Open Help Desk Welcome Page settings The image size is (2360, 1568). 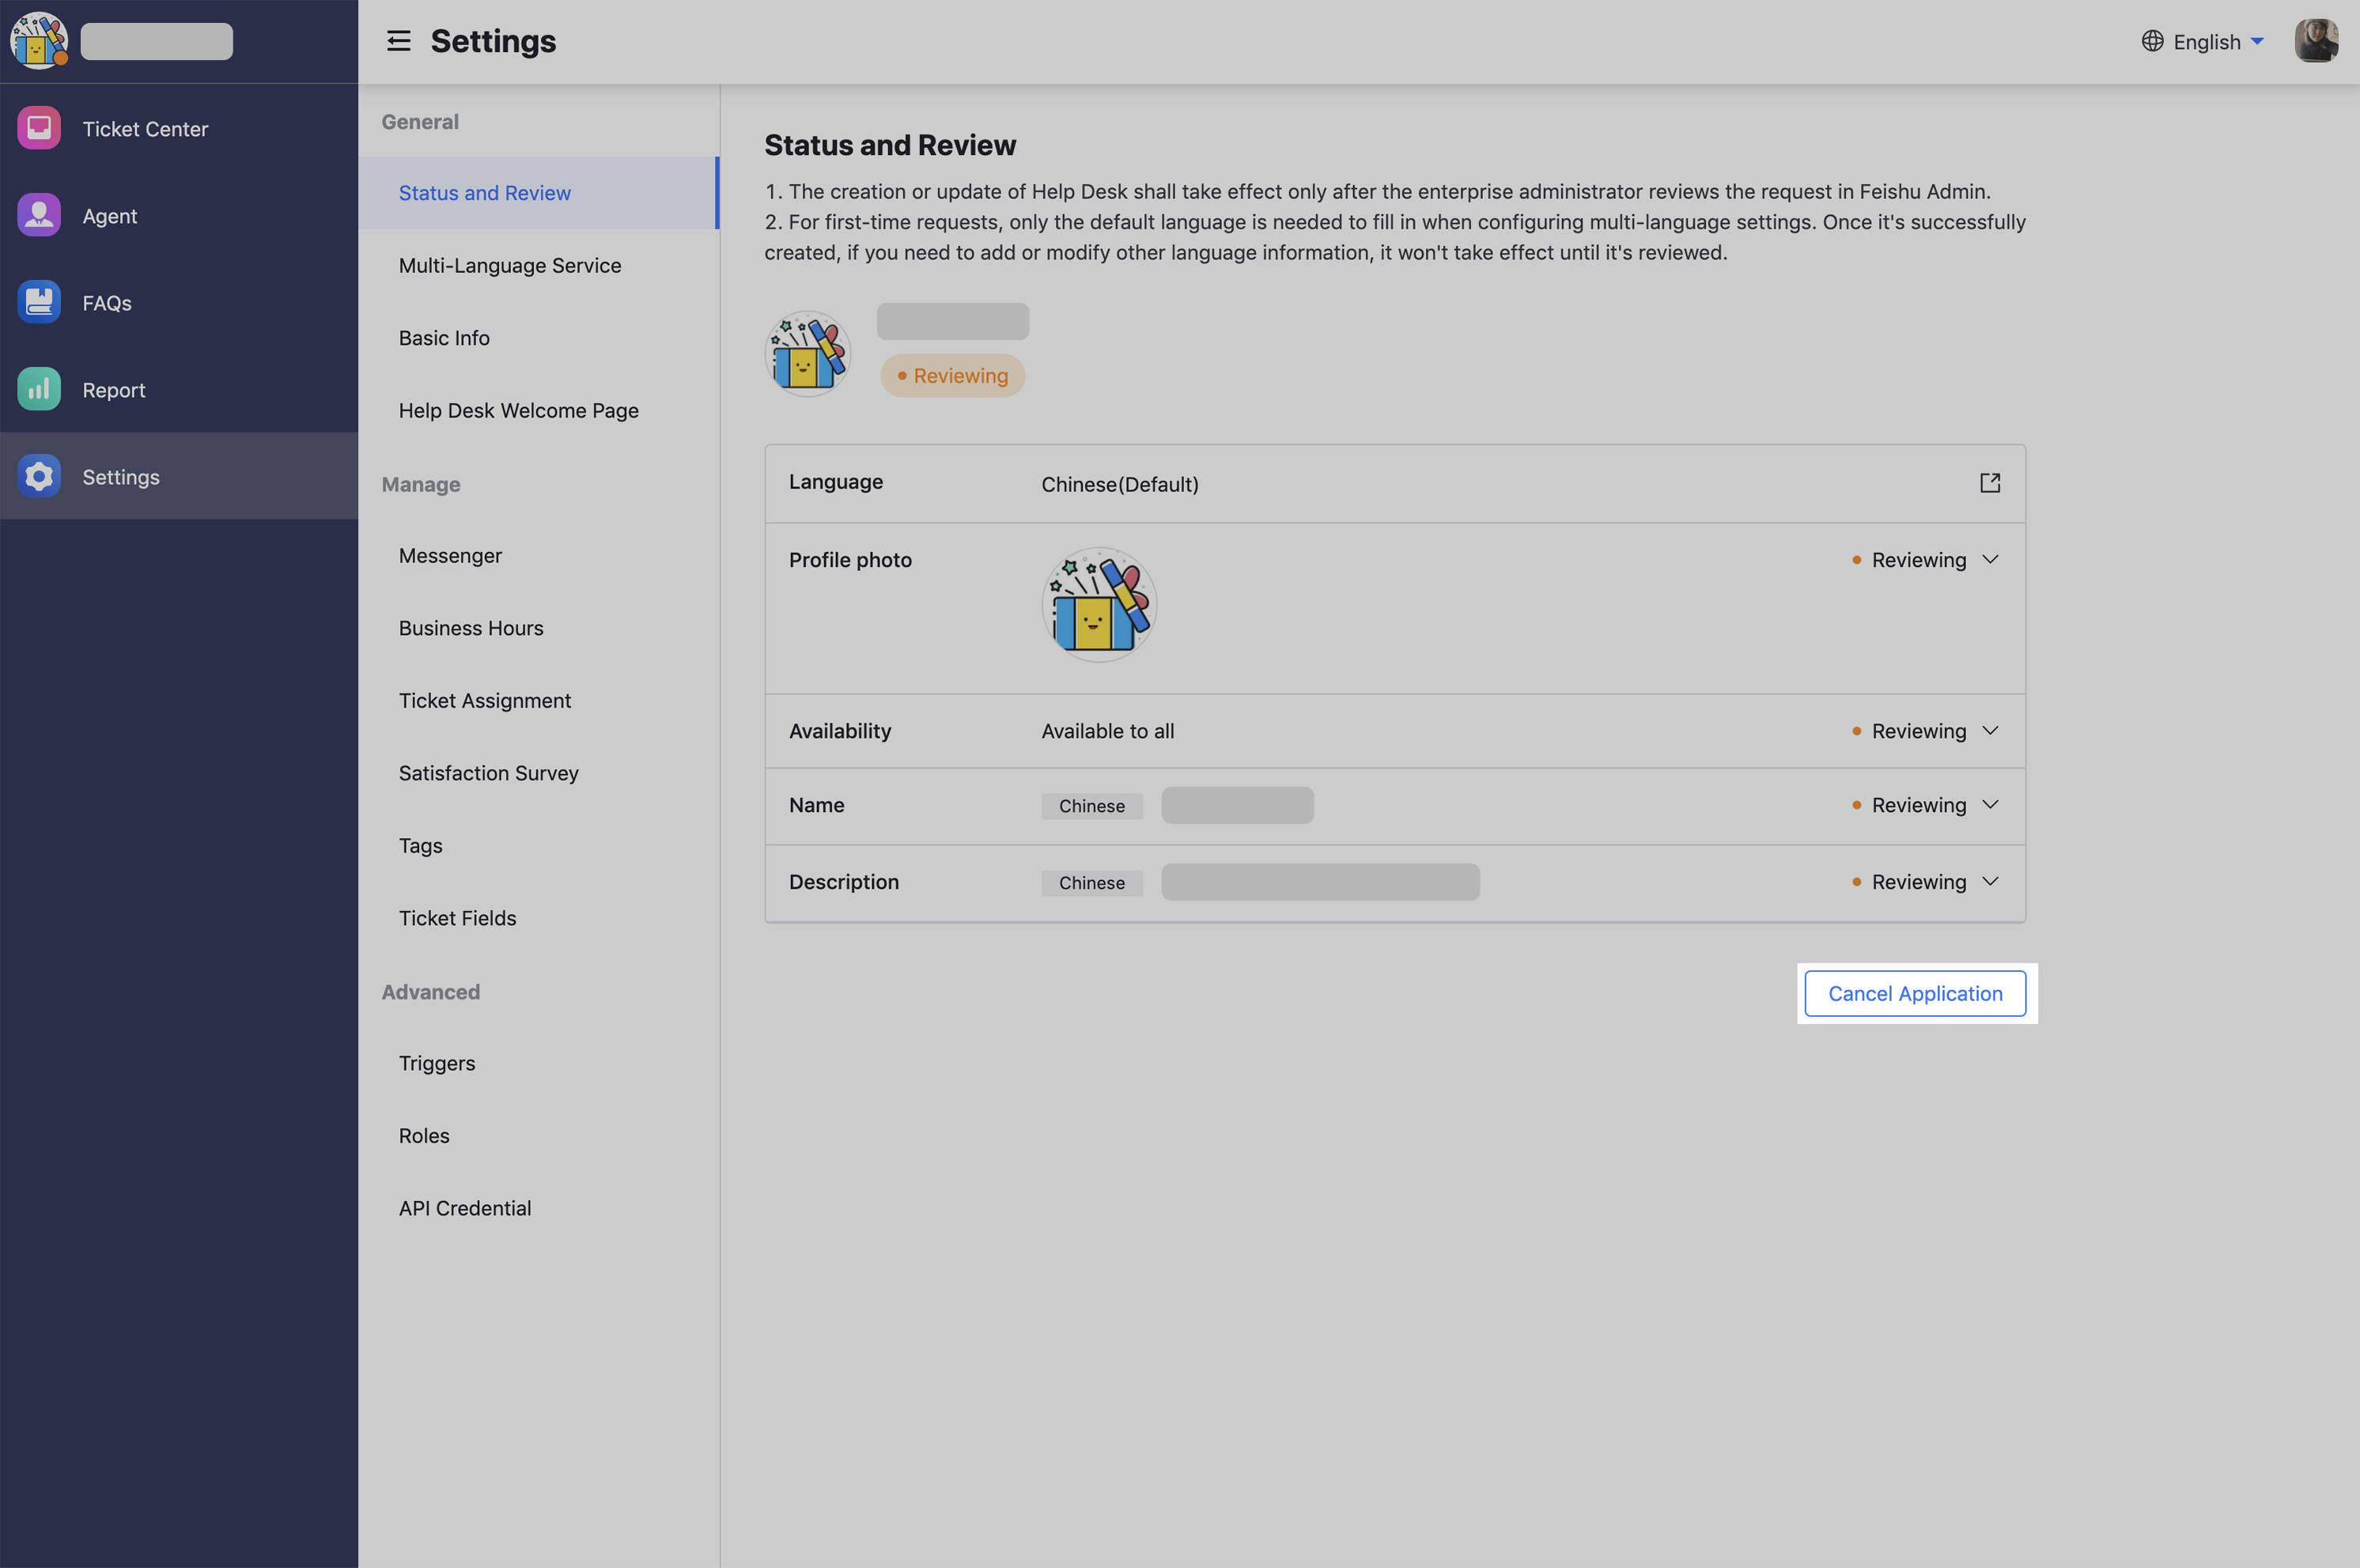(518, 410)
